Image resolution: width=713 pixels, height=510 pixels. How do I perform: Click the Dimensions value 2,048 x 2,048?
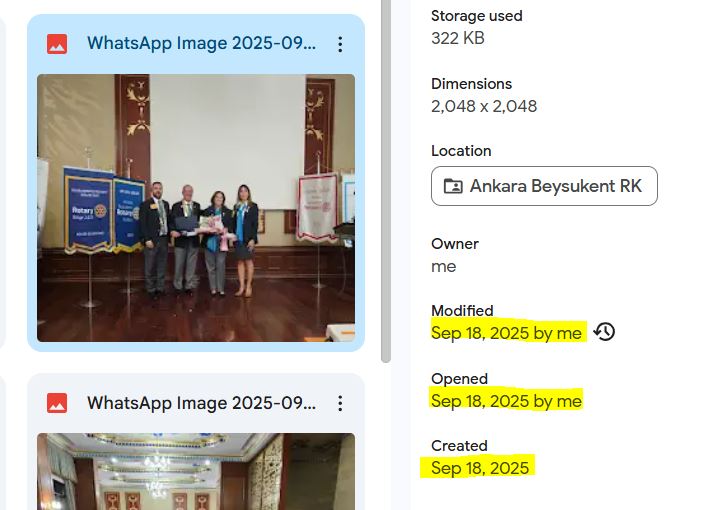click(x=484, y=106)
